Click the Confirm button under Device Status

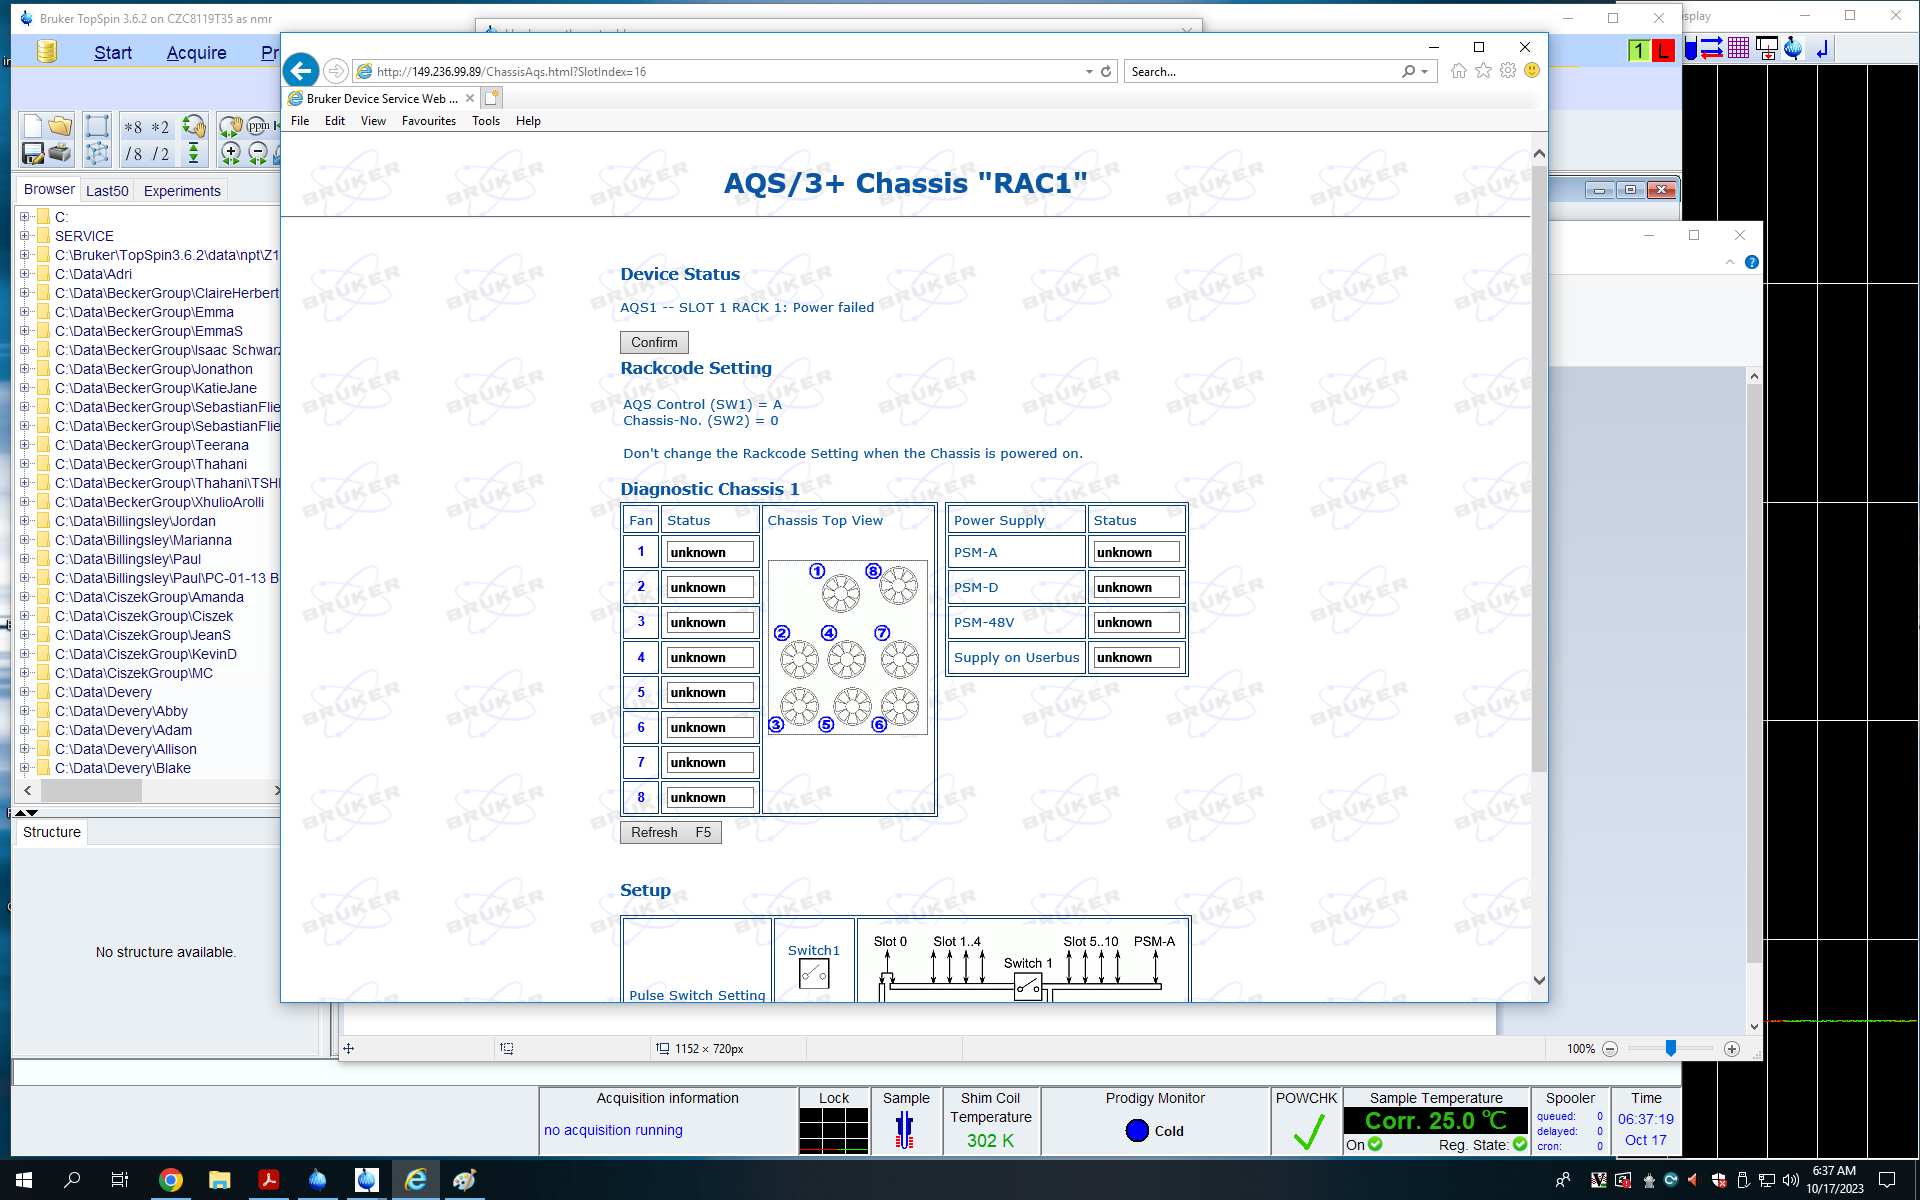click(x=654, y=342)
